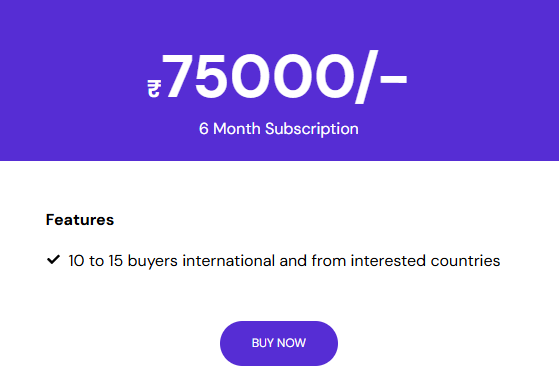This screenshot has width=559, height=392.
Task: Click the BUY NOW button
Action: coord(279,343)
